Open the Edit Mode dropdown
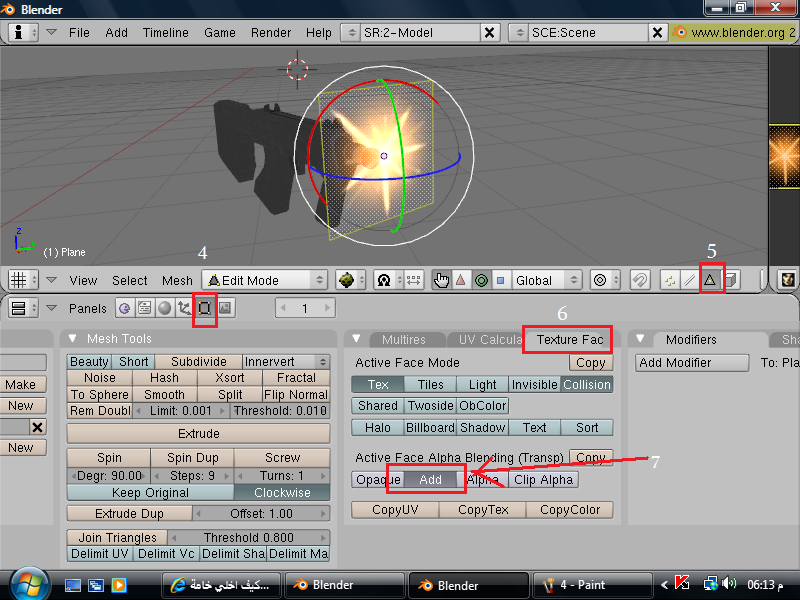 (x=264, y=280)
